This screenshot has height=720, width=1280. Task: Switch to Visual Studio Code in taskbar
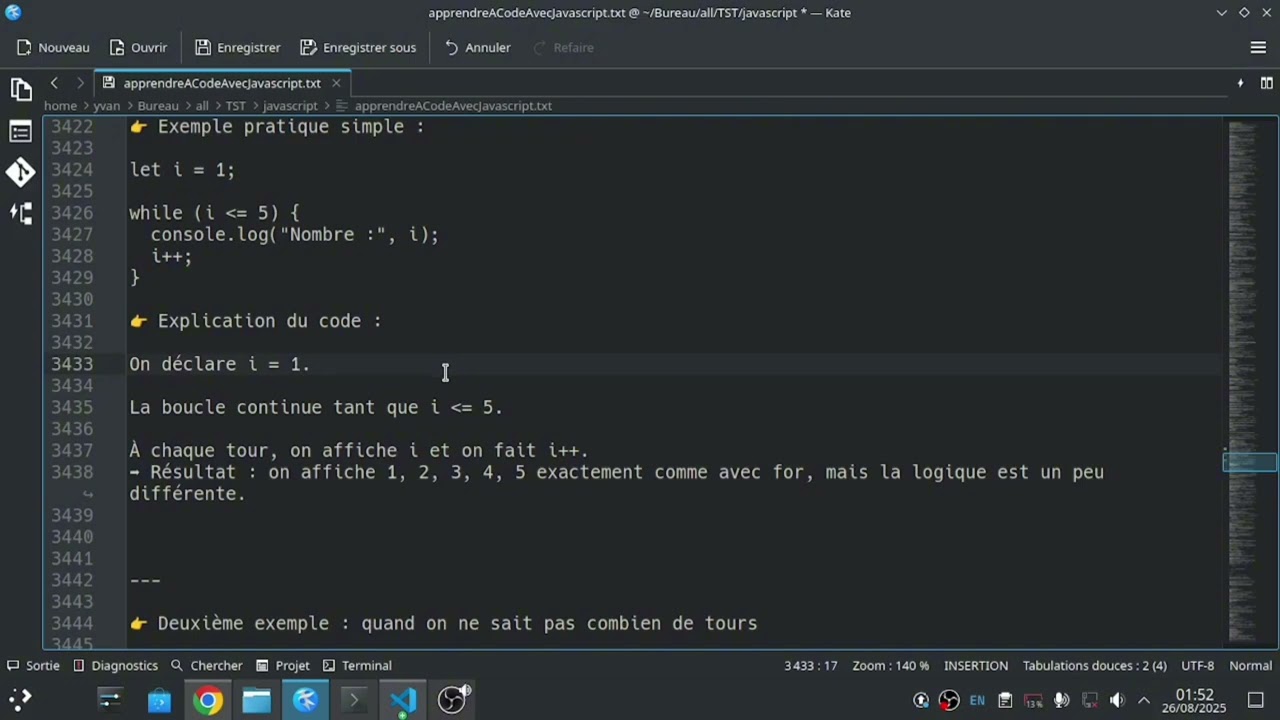(403, 700)
